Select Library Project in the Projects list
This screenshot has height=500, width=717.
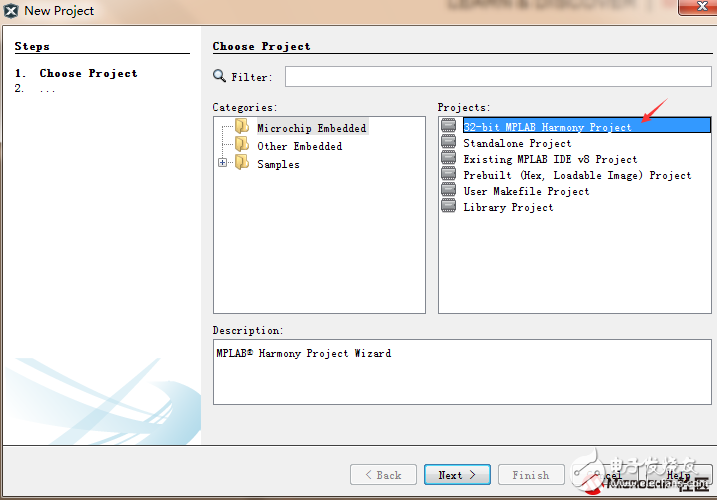click(x=508, y=207)
